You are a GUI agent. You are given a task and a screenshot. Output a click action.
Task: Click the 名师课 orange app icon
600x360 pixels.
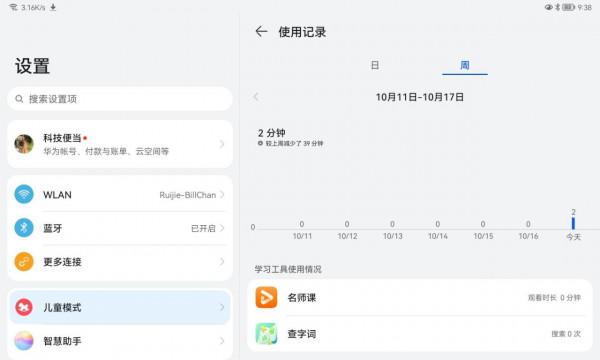click(266, 297)
